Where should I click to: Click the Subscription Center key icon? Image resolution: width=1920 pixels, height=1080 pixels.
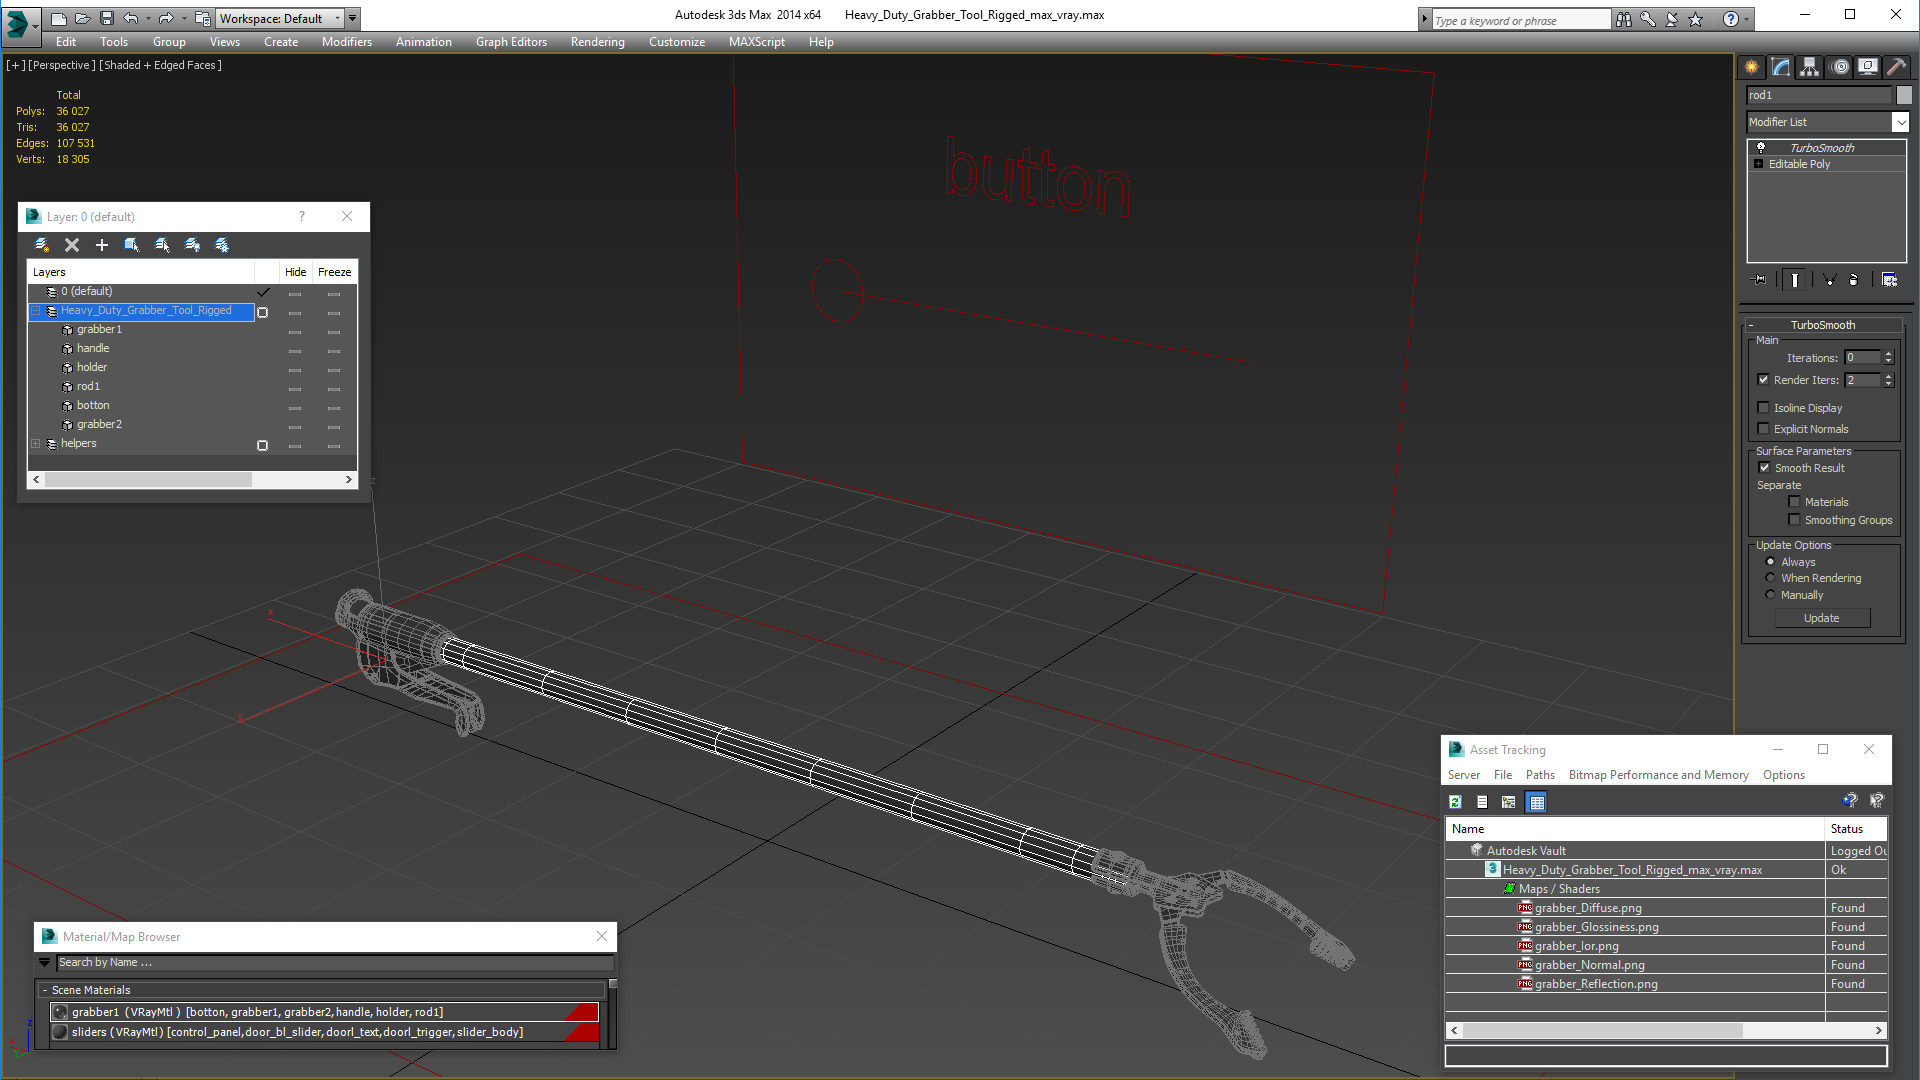(1647, 19)
